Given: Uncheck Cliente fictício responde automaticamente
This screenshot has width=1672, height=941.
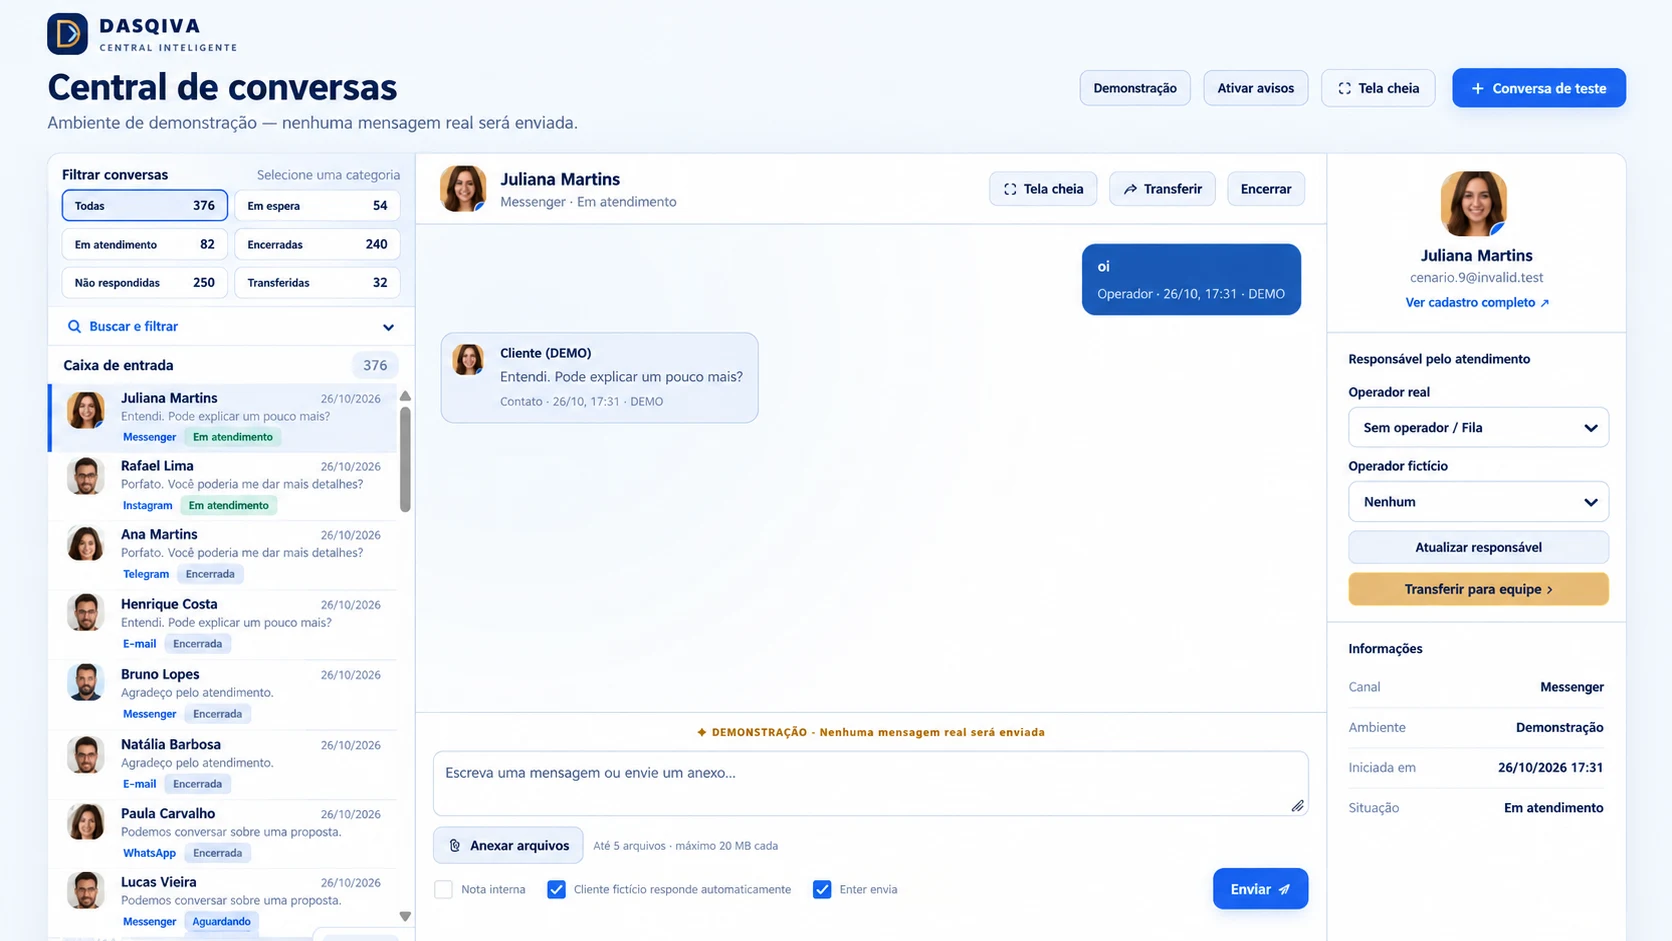Looking at the screenshot, I should pos(557,889).
